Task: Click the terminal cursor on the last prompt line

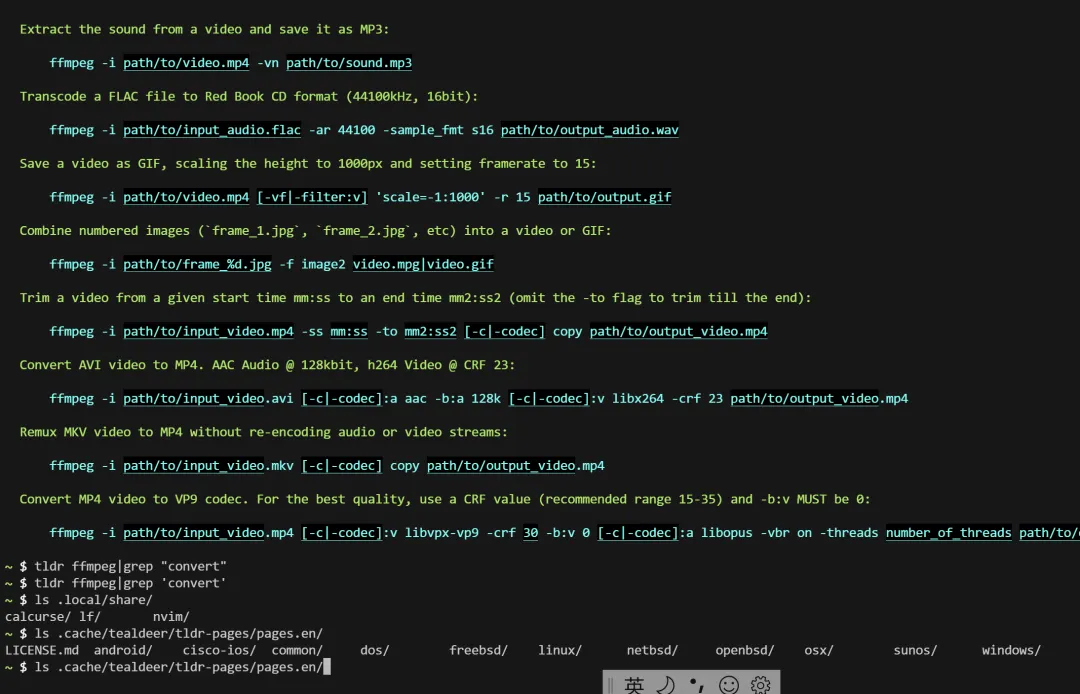Action: pyautogui.click(x=327, y=666)
